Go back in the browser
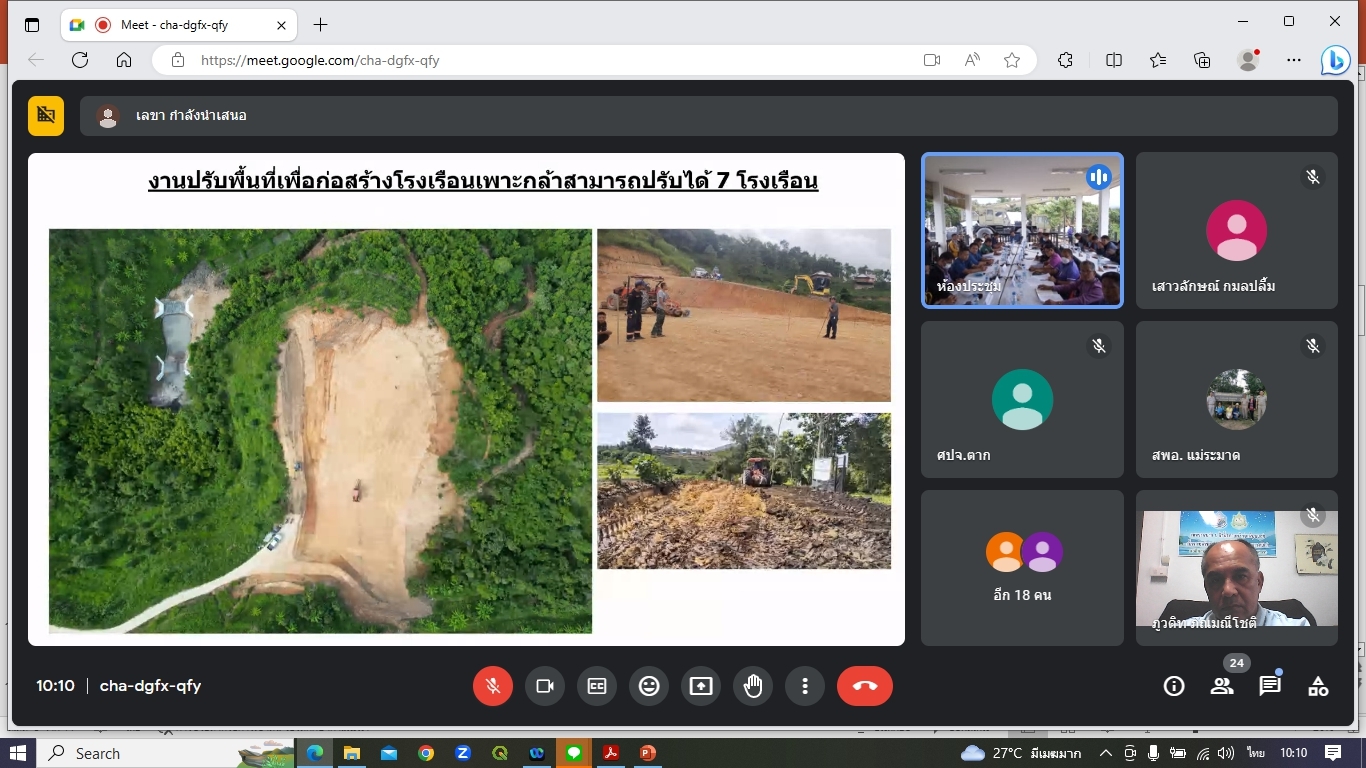The height and width of the screenshot is (768, 1366). tap(36, 60)
